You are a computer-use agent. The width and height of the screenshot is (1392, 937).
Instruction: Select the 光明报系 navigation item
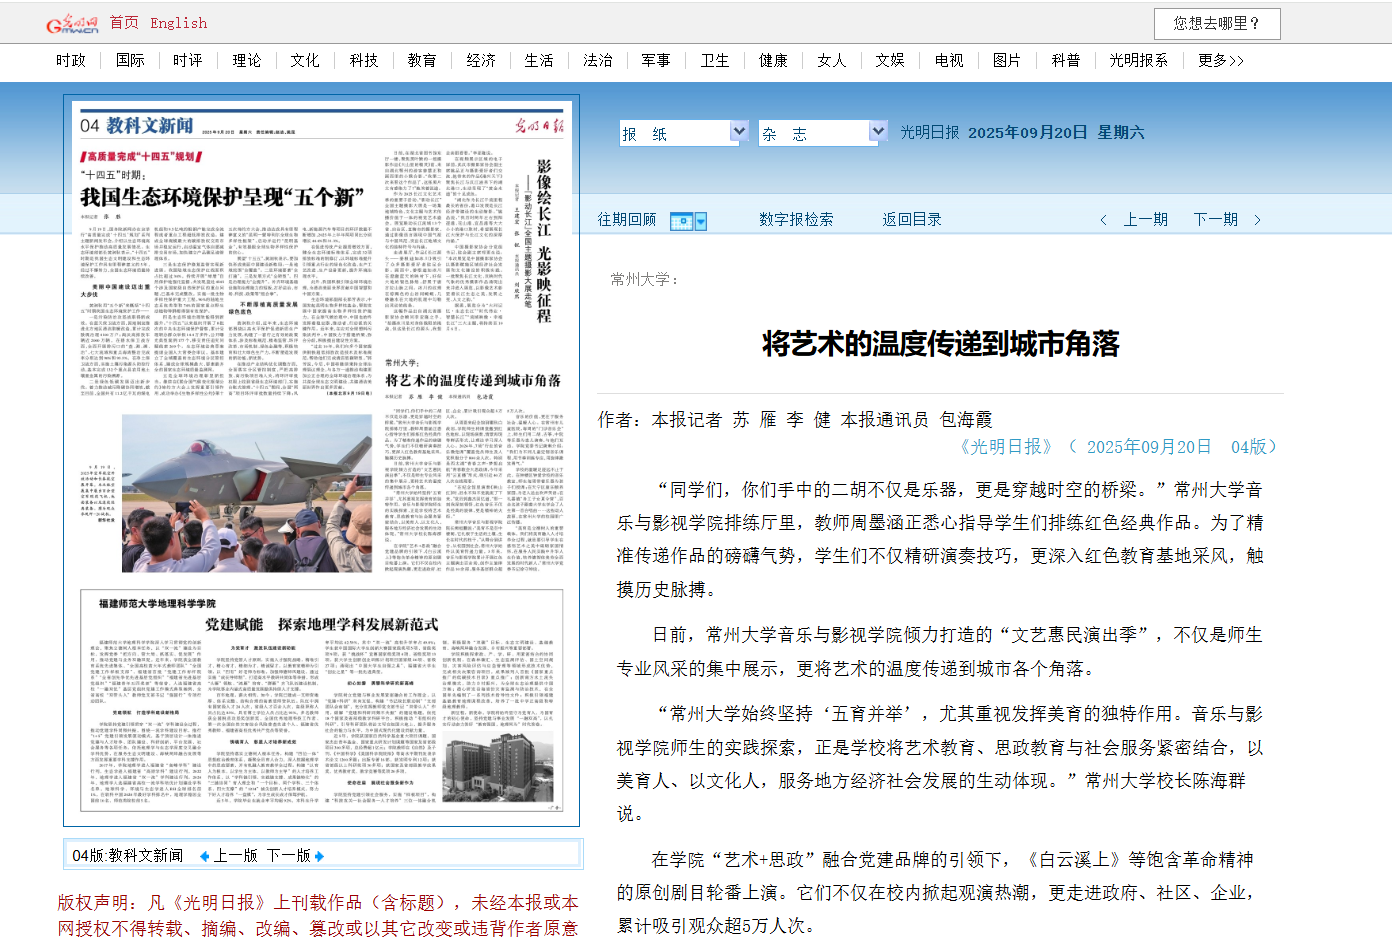point(1138,61)
